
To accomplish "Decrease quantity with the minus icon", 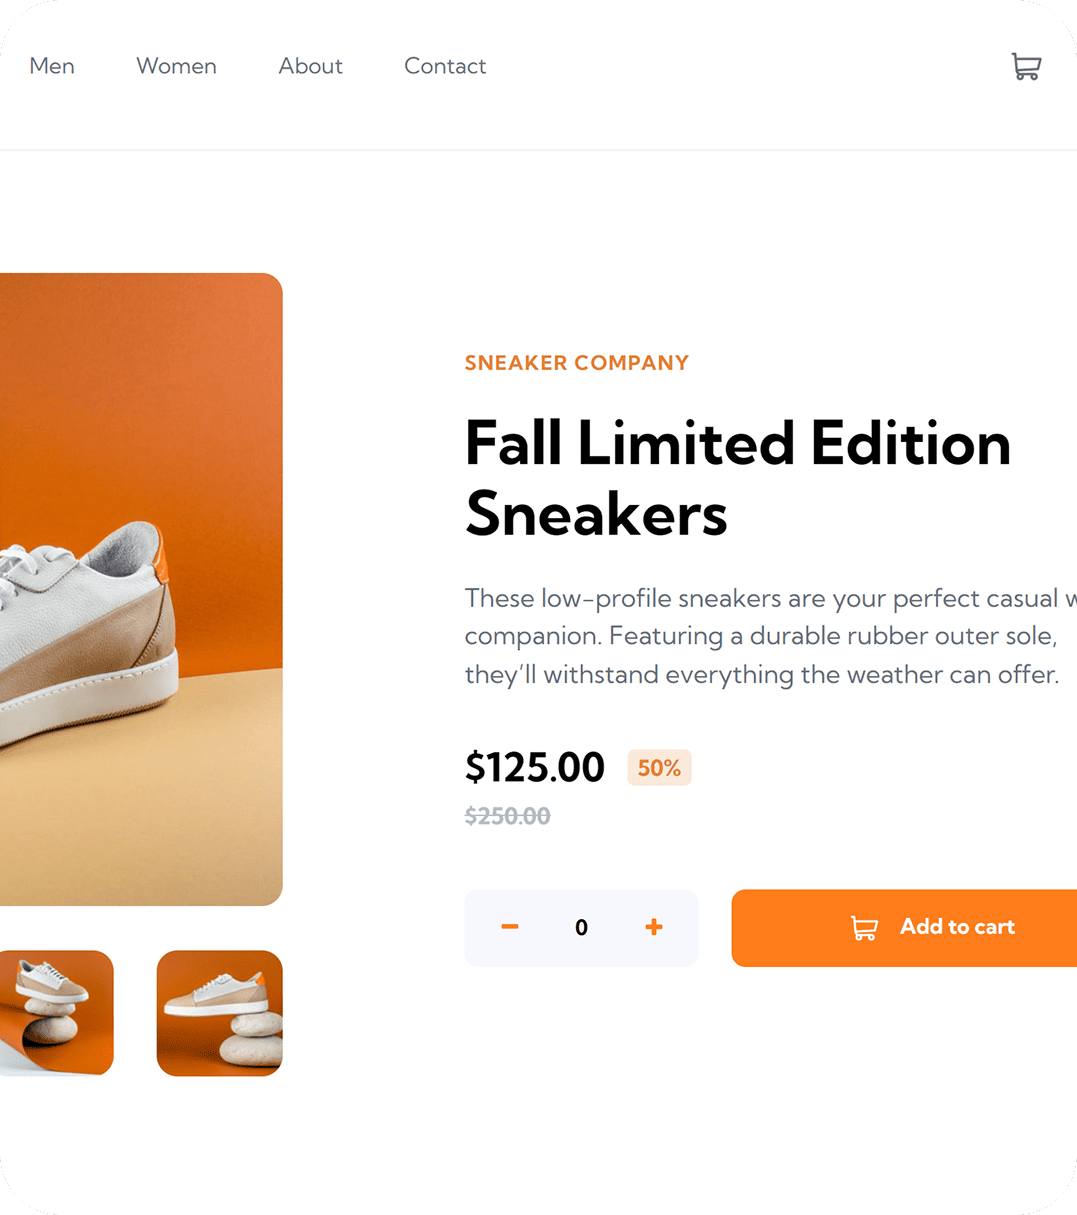I will tap(510, 927).
